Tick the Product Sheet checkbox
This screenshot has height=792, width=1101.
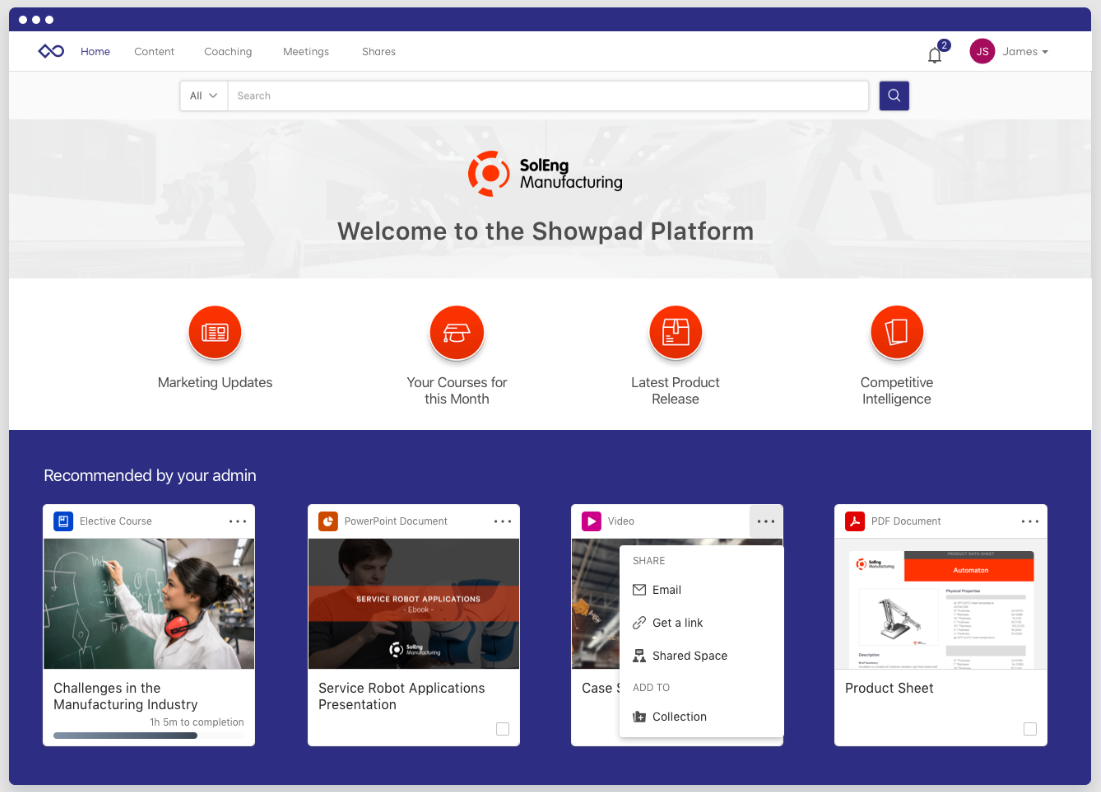1030,729
